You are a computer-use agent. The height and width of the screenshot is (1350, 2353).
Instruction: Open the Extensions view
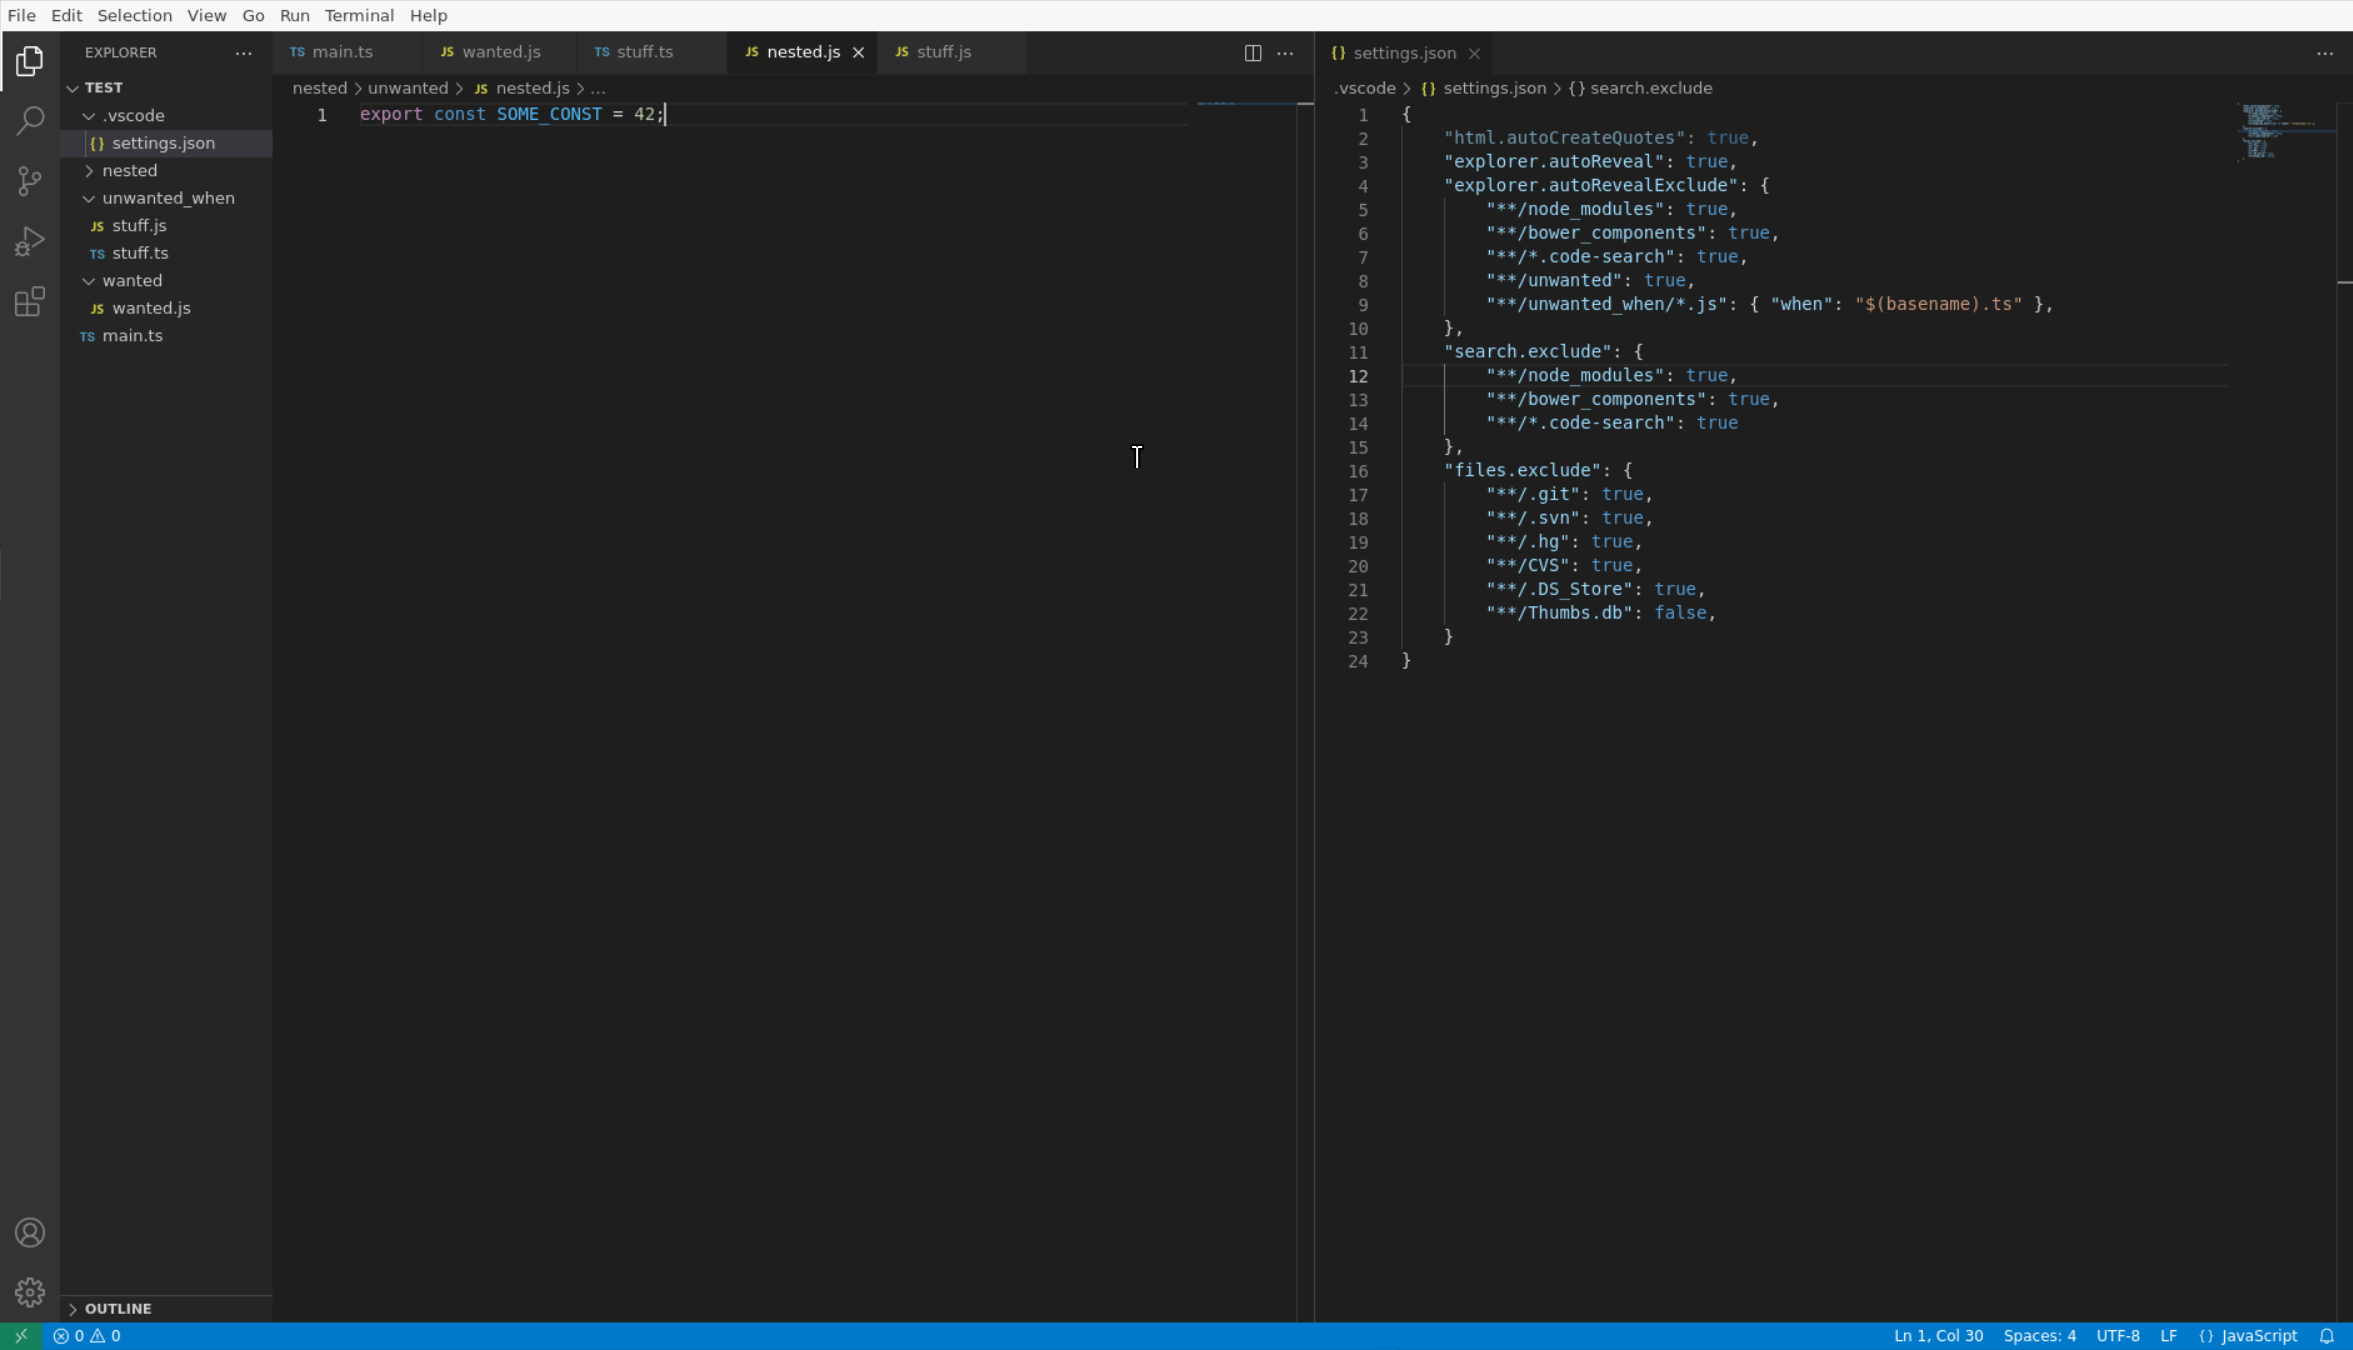click(x=30, y=301)
